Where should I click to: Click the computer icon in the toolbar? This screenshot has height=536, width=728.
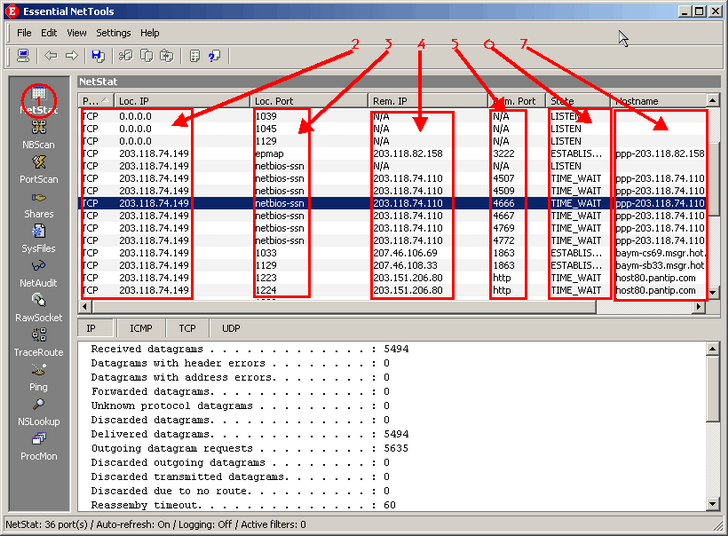[x=23, y=56]
